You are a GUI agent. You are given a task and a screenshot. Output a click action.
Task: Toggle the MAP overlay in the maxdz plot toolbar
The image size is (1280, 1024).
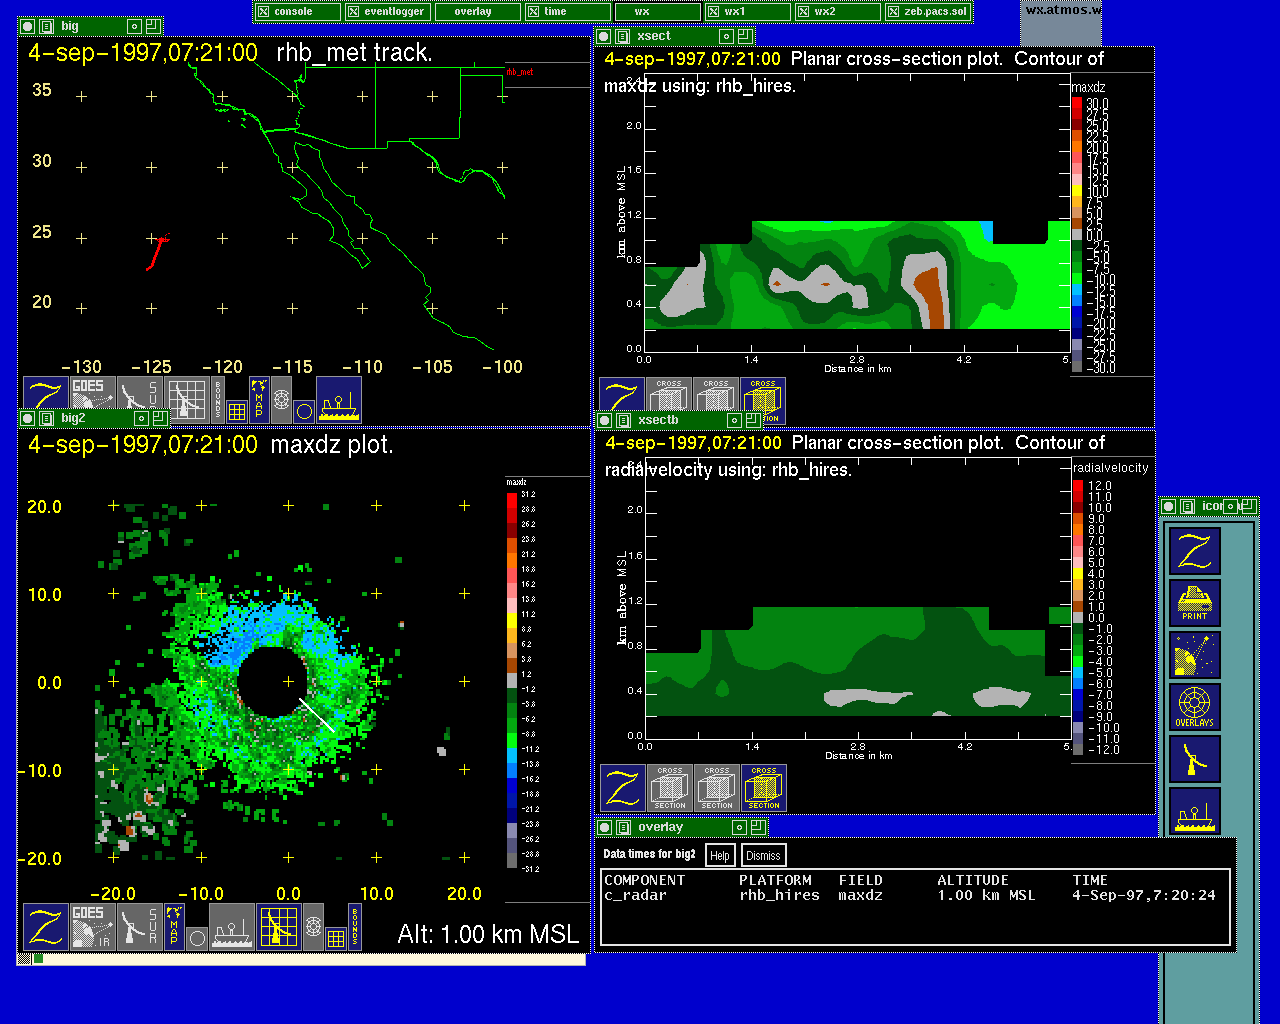[174, 927]
